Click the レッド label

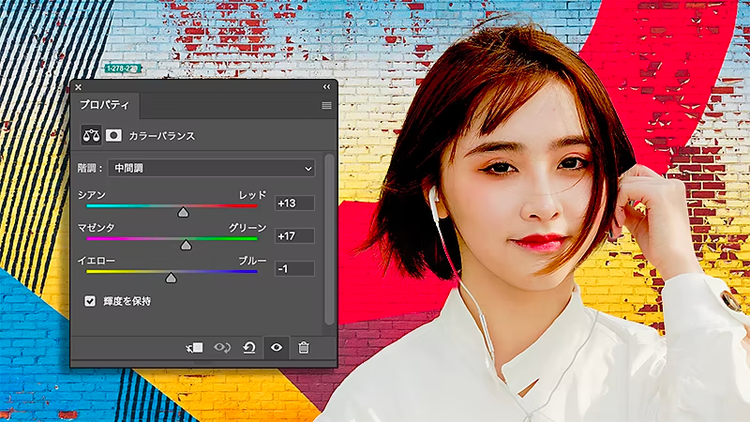pyautogui.click(x=253, y=195)
